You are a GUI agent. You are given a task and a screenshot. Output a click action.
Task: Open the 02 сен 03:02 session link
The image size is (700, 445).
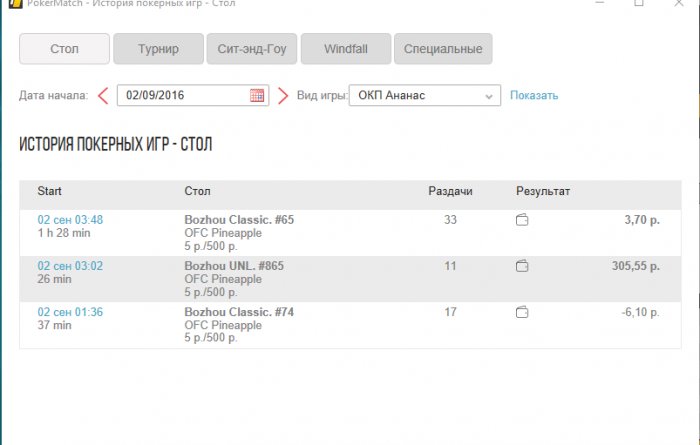pyautogui.click(x=70, y=266)
